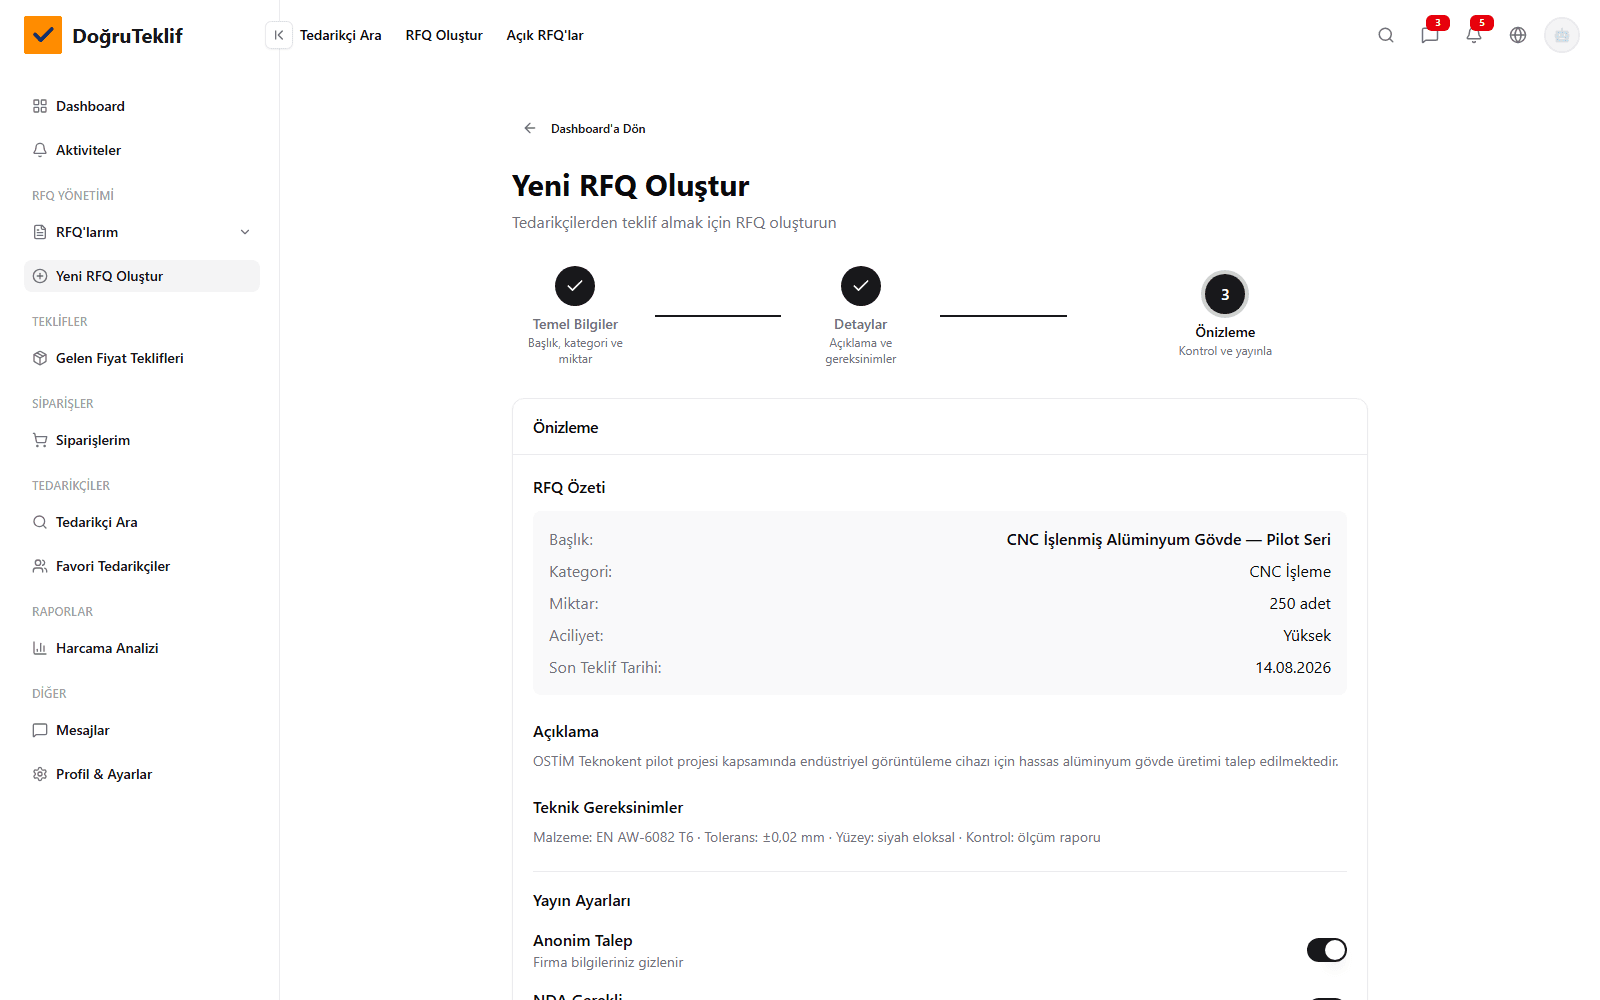Click the 'RFQ Özeti' section heading
1600x1000 pixels.
569,487
